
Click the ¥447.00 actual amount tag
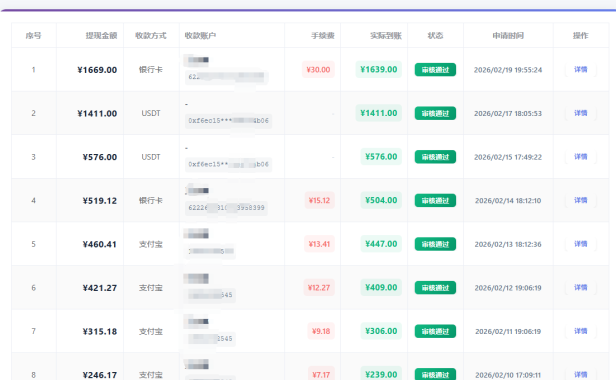point(381,244)
